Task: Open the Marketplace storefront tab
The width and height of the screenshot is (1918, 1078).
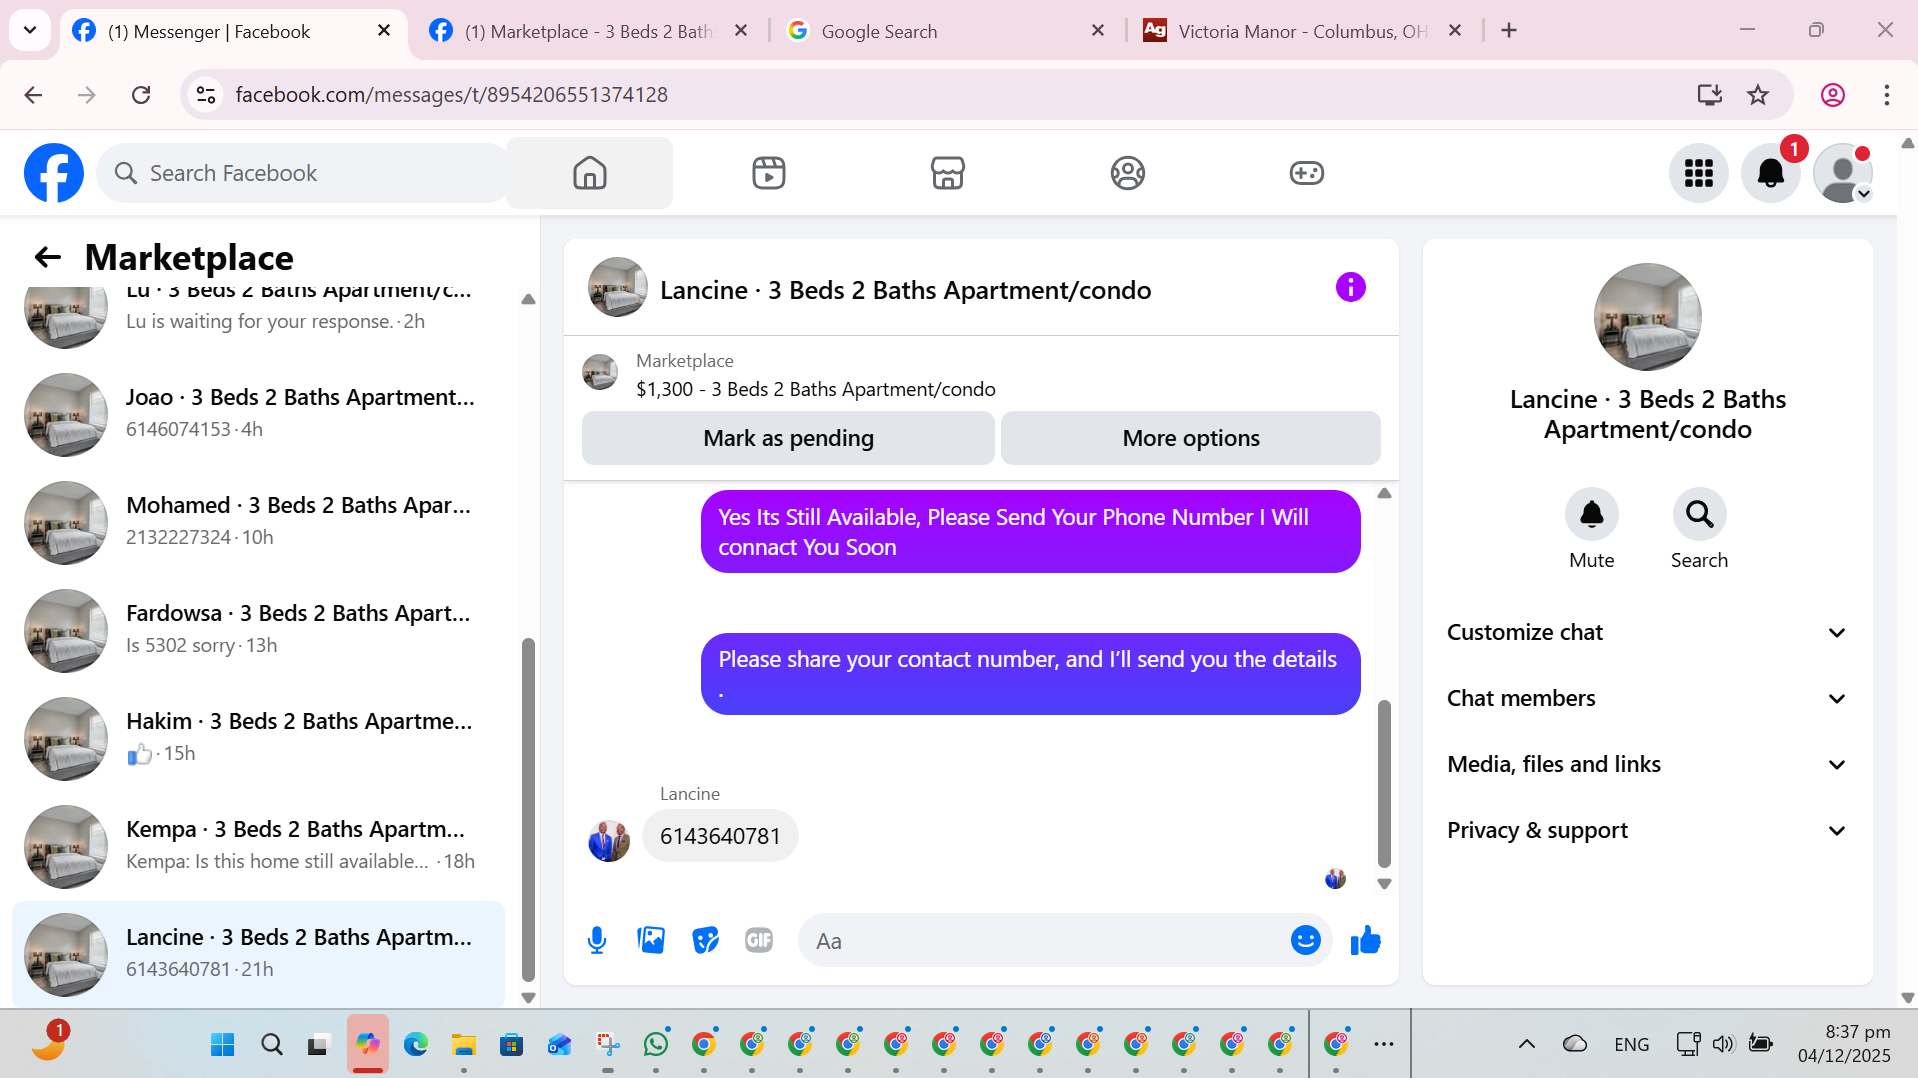Action: coord(947,173)
